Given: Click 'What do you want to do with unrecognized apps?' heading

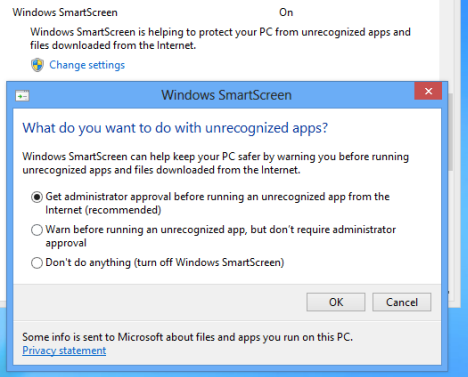Looking at the screenshot, I should click(175, 128).
